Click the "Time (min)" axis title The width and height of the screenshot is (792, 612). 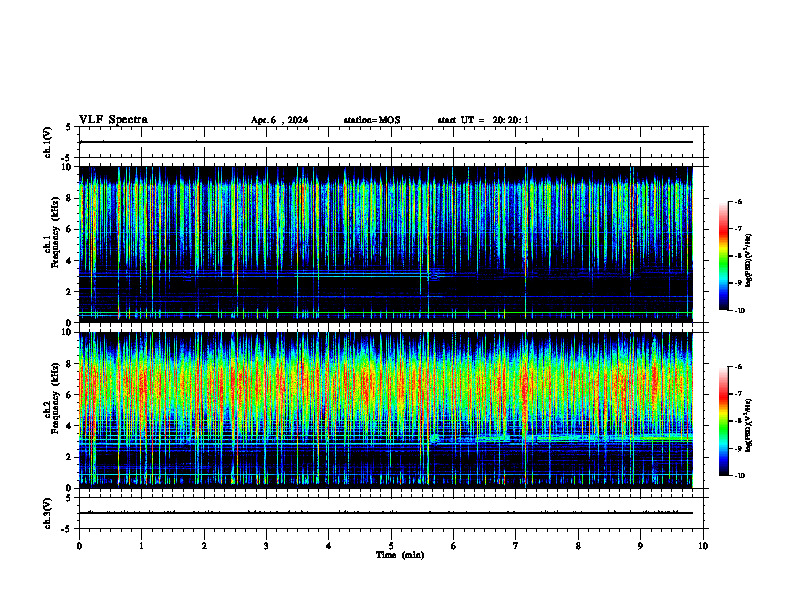(400, 555)
